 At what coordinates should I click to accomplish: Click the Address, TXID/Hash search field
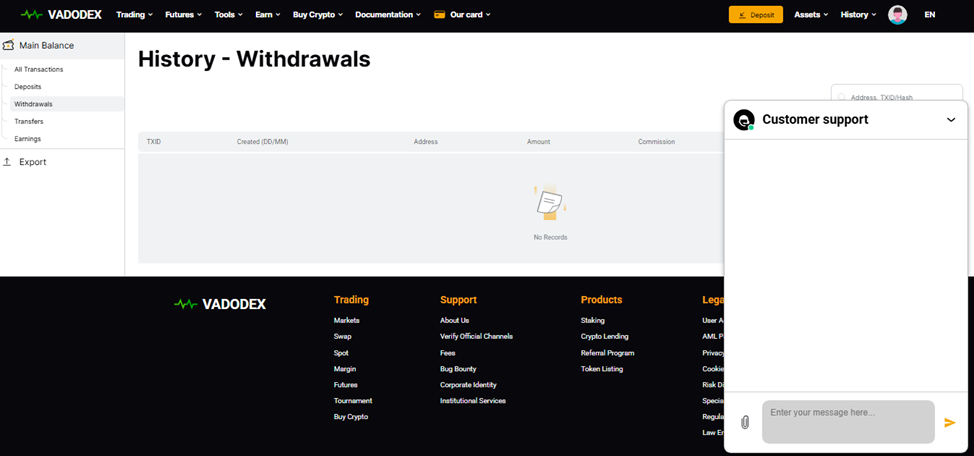click(x=896, y=93)
